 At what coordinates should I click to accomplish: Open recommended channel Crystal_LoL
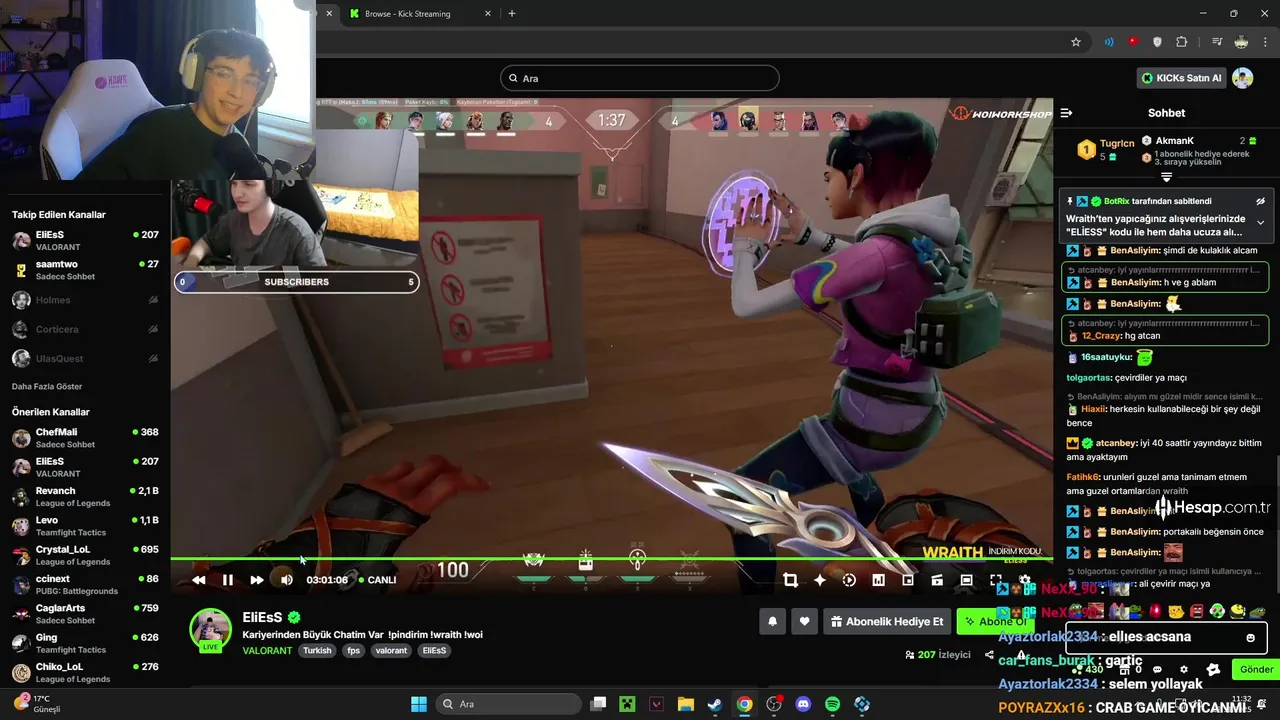click(85, 555)
